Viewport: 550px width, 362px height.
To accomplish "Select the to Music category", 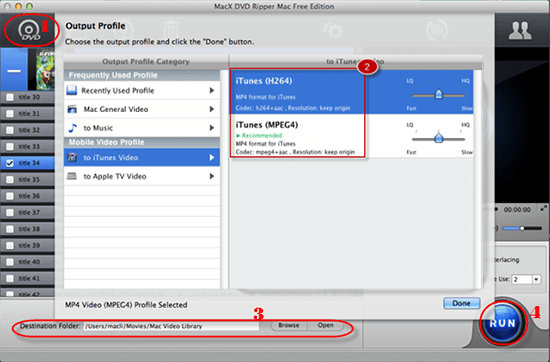I will point(142,128).
